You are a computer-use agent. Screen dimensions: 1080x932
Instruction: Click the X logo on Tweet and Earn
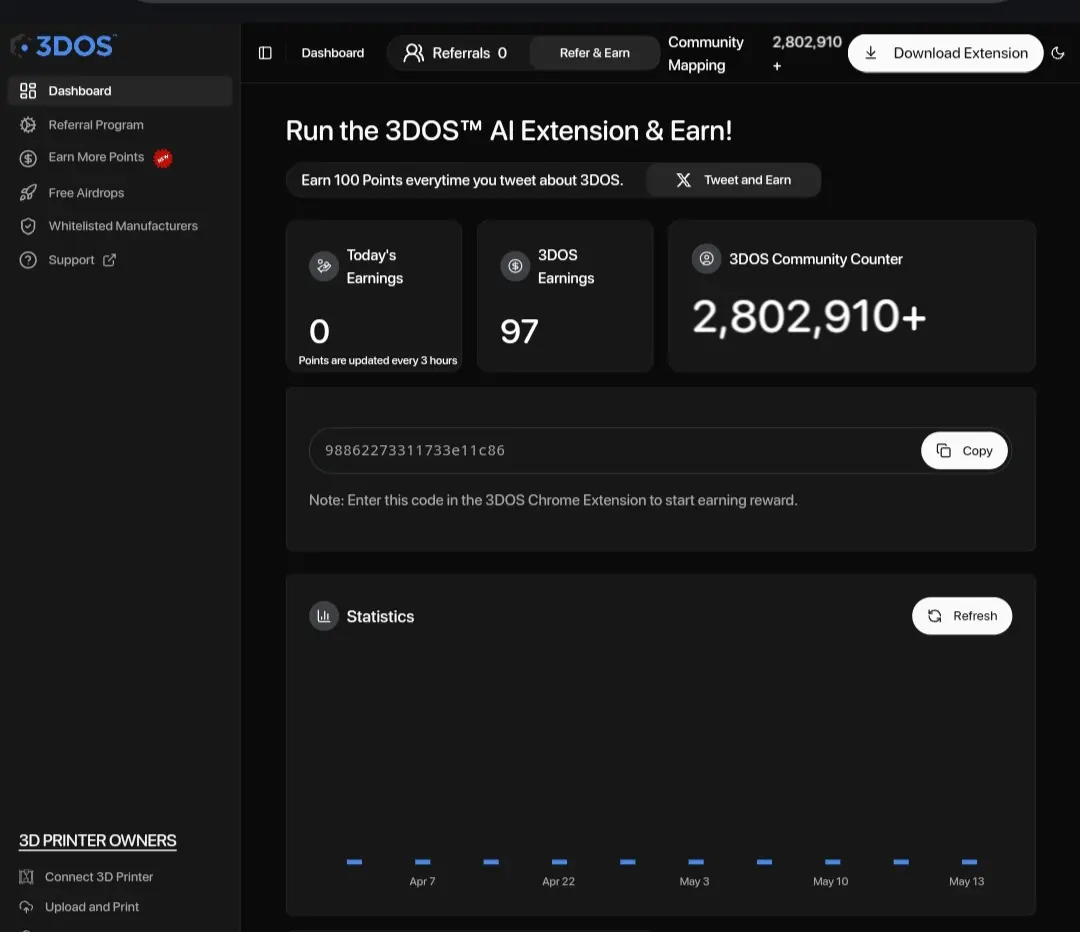pos(683,180)
